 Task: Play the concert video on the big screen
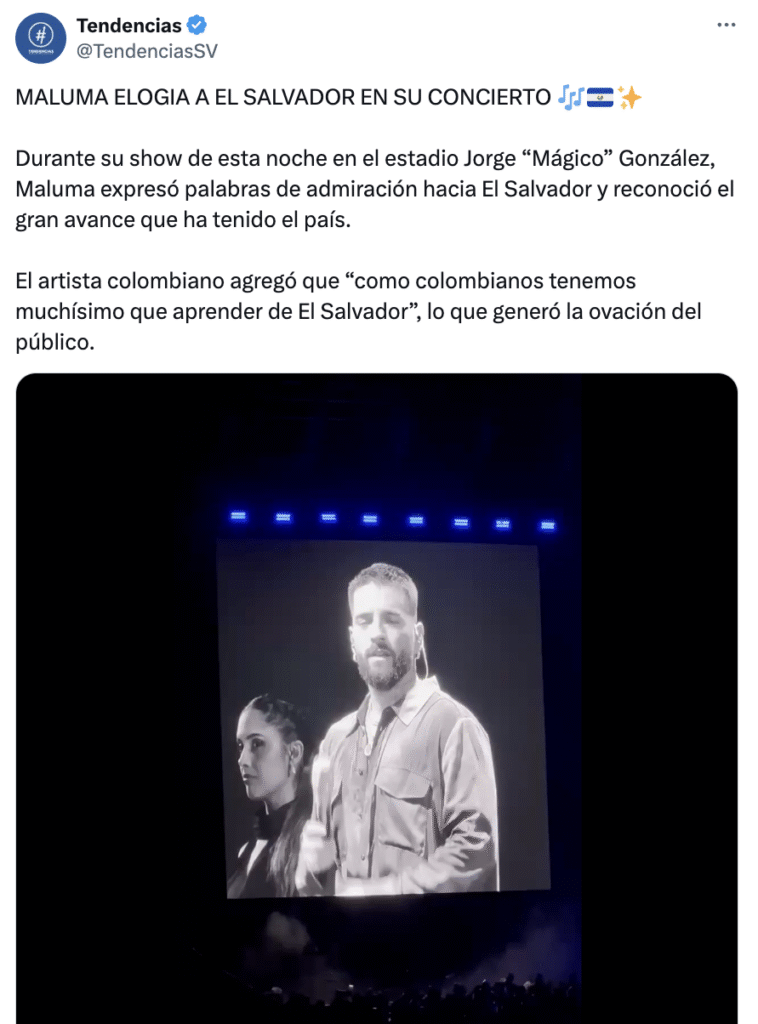coord(377,699)
